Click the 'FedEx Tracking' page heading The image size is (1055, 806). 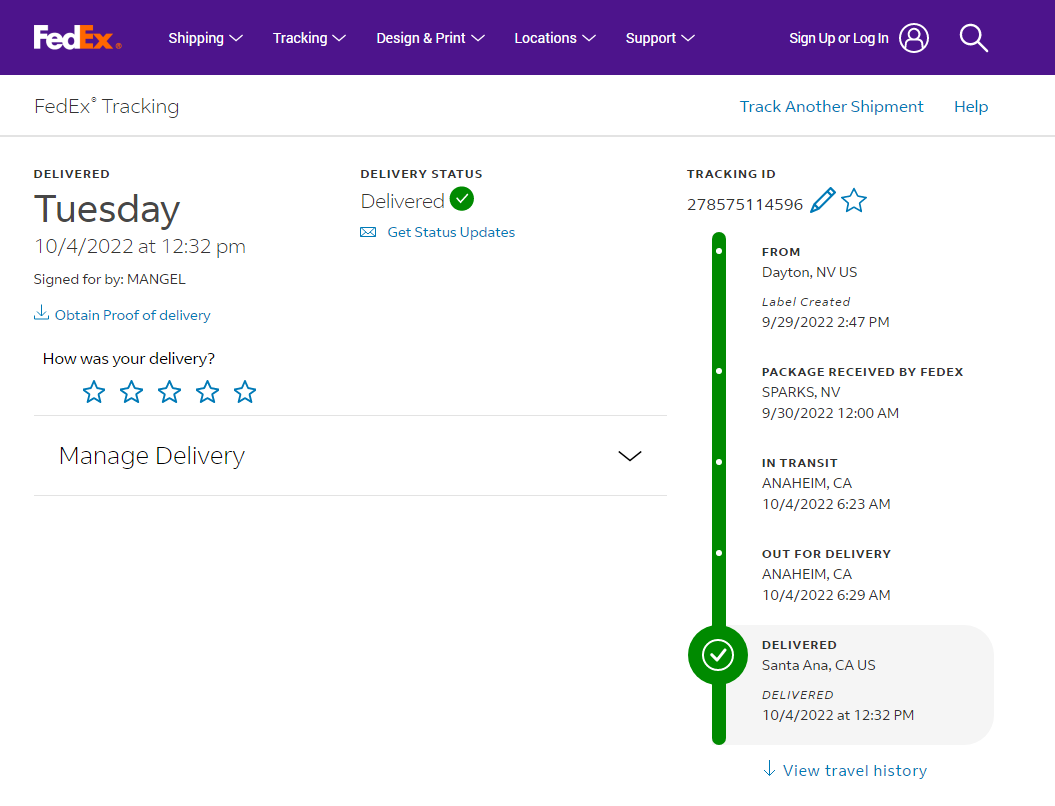[x=106, y=106]
